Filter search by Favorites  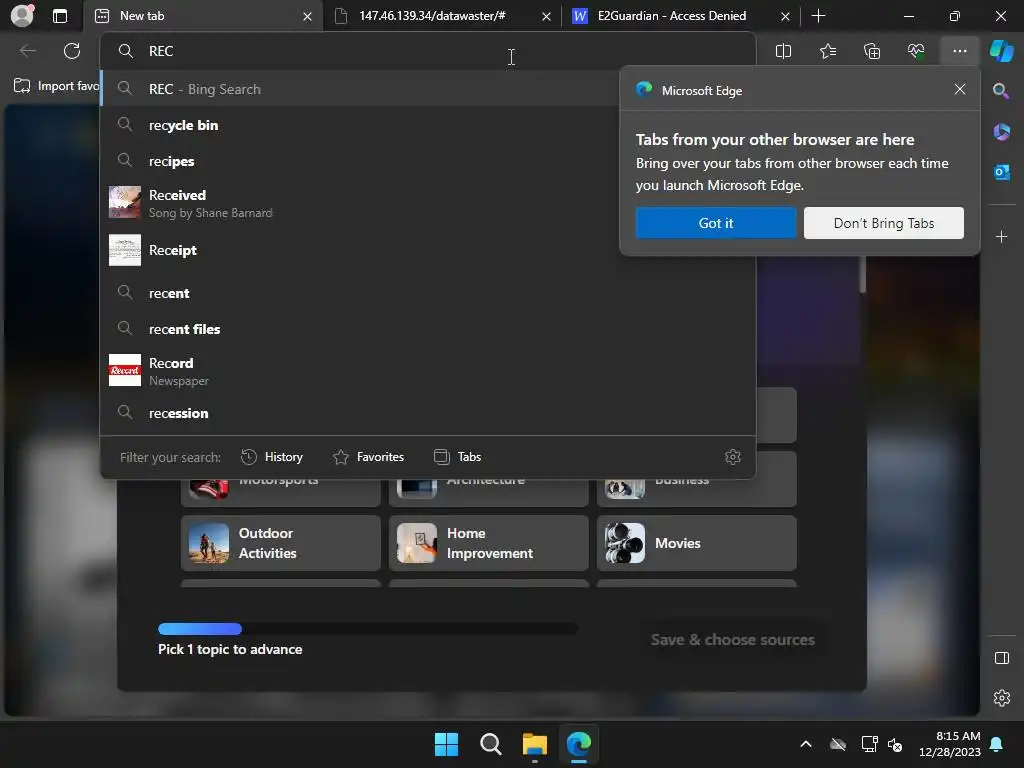(x=368, y=457)
